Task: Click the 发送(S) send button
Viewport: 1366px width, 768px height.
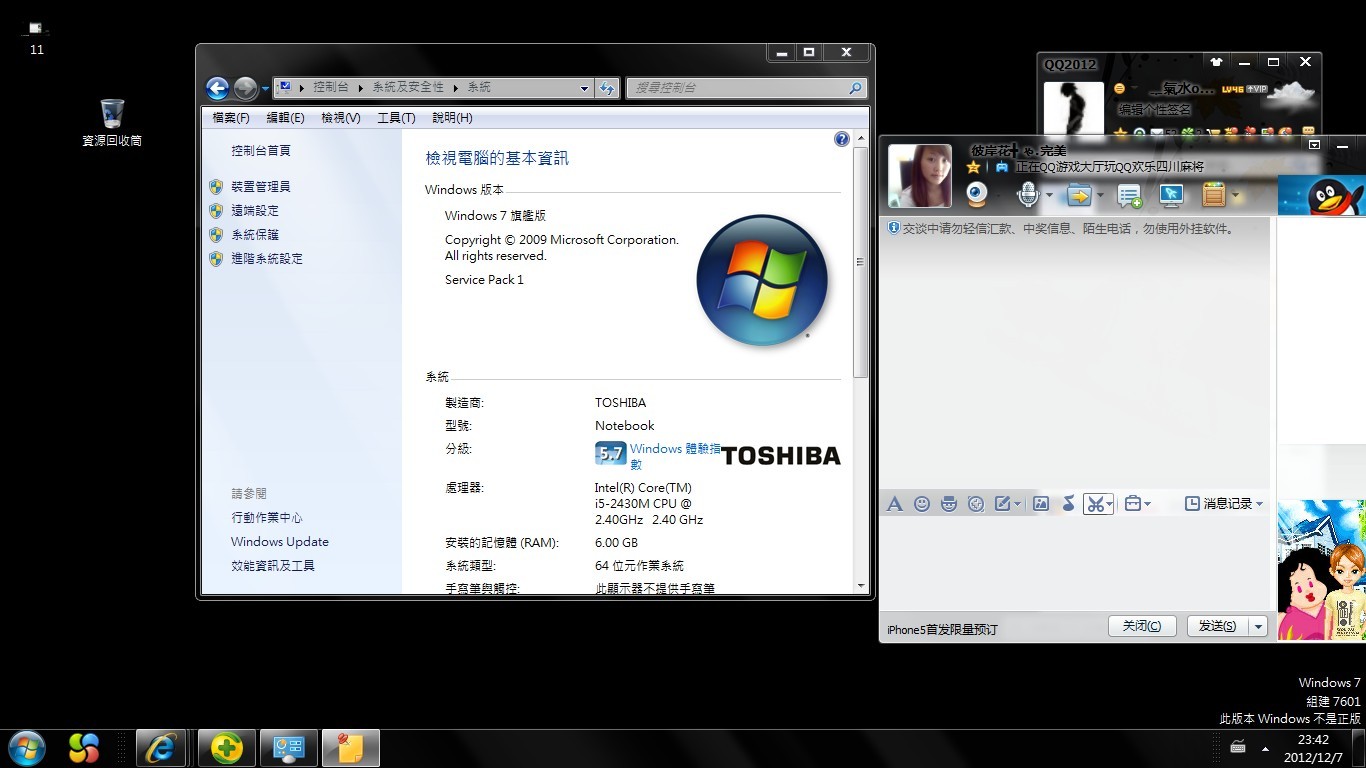Action: (1218, 626)
